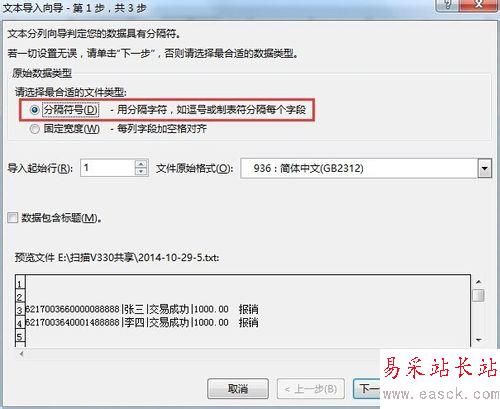
Task: Click the 取消 button
Action: [x=238, y=388]
